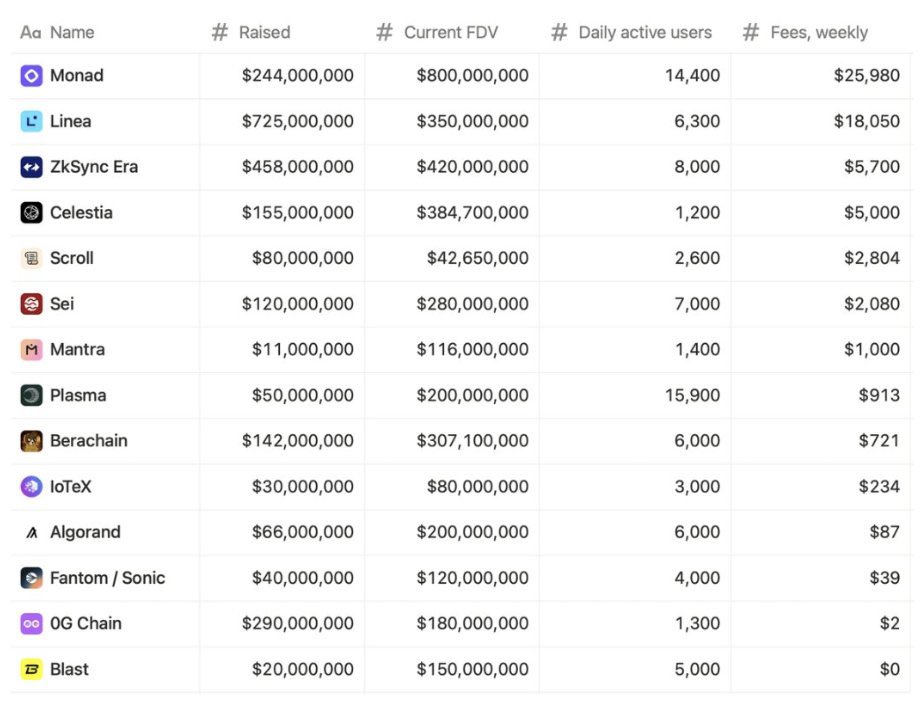This screenshot has width=924, height=704.
Task: Select the Algorand row name
Action: point(85,532)
